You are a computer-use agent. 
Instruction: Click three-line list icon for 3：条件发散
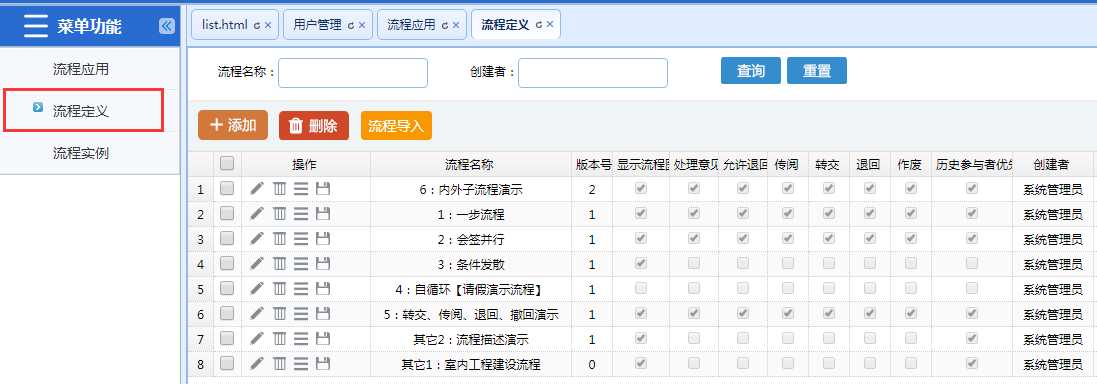pos(301,264)
